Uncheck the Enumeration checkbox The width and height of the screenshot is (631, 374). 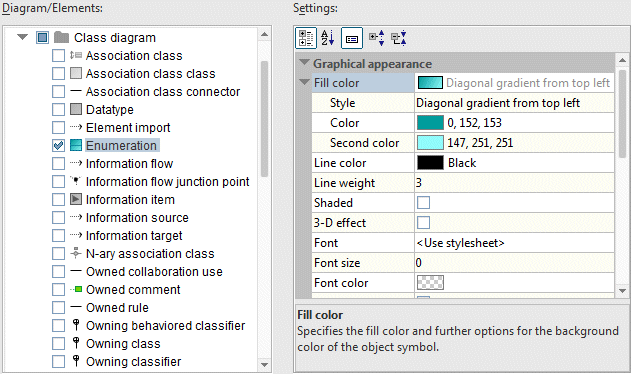58,145
